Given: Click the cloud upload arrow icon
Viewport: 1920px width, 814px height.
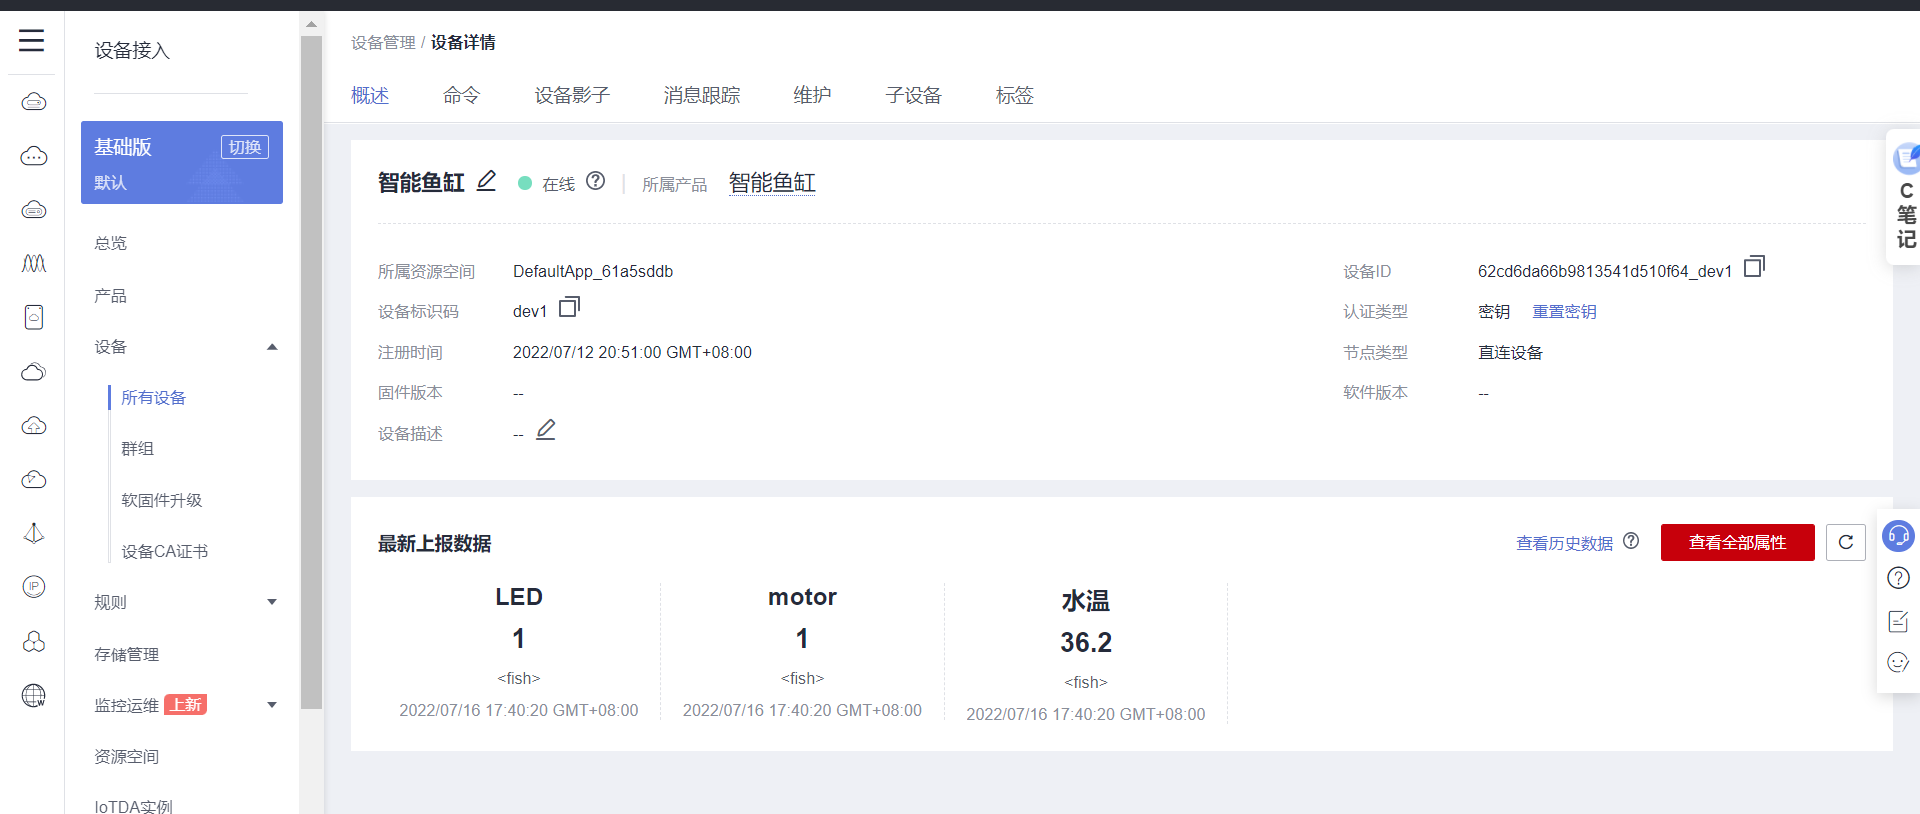Looking at the screenshot, I should [34, 426].
